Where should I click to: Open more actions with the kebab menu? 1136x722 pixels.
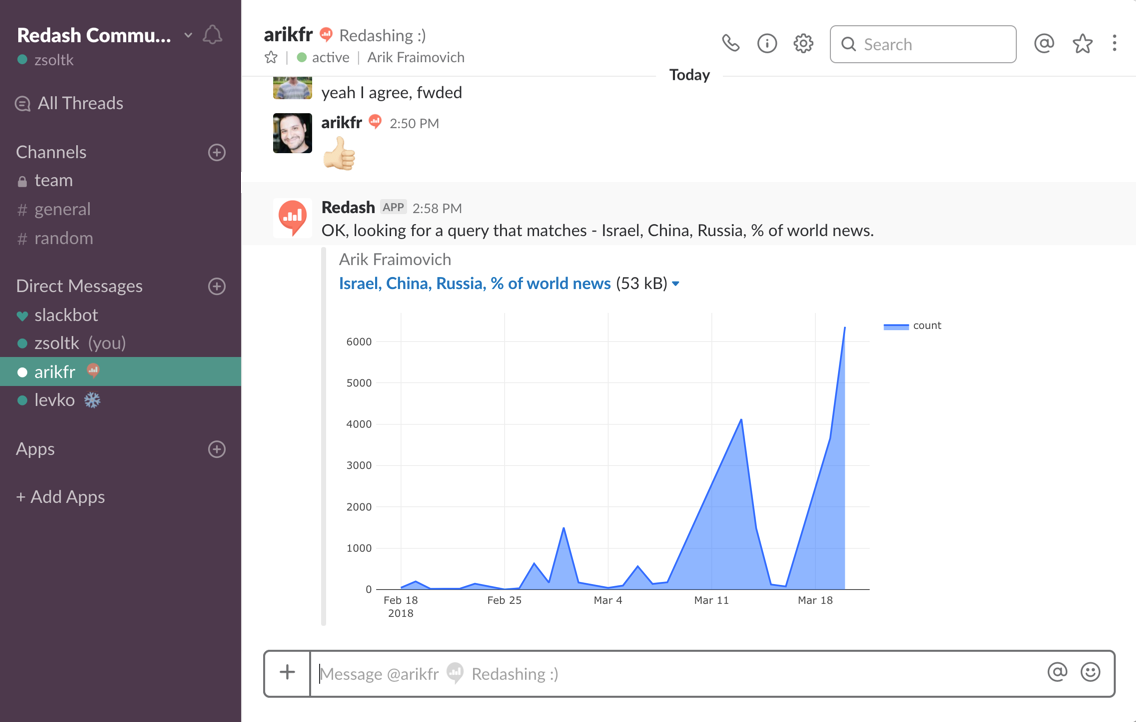(1115, 43)
